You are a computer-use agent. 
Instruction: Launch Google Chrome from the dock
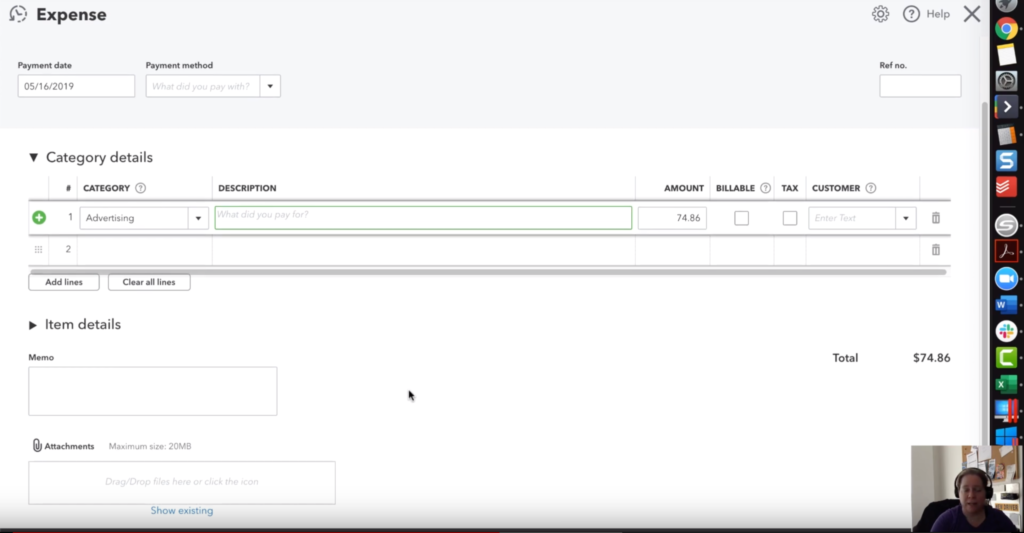pyautogui.click(x=1006, y=29)
